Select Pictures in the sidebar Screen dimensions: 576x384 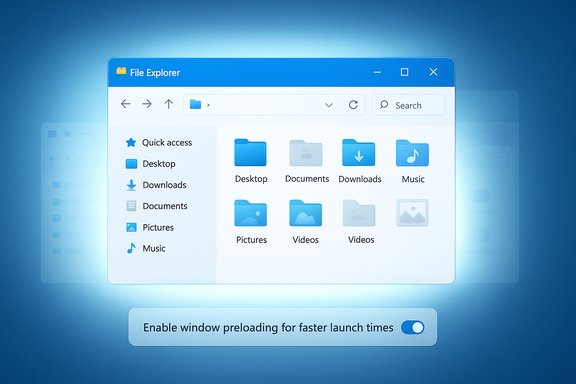(x=150, y=227)
